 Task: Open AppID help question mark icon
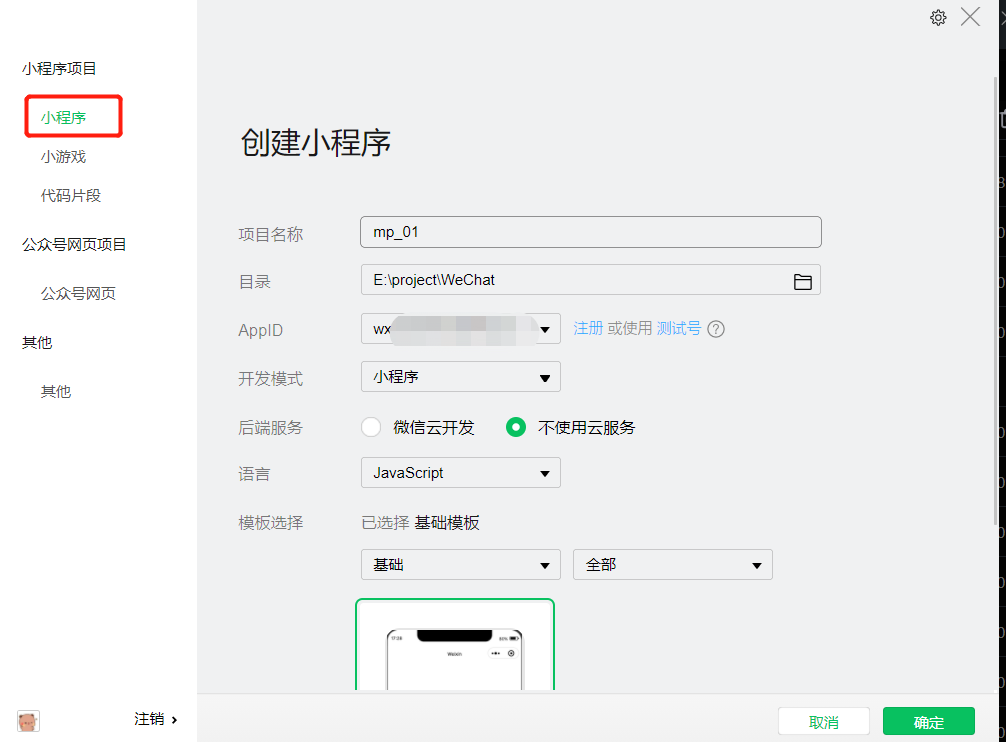click(x=716, y=329)
